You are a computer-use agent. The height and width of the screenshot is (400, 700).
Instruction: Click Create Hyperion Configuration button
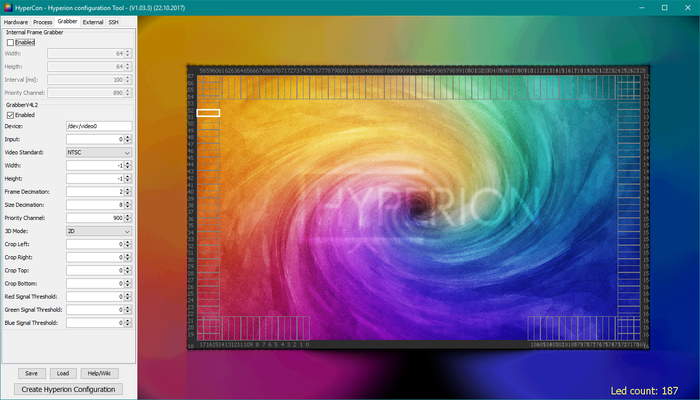point(69,389)
